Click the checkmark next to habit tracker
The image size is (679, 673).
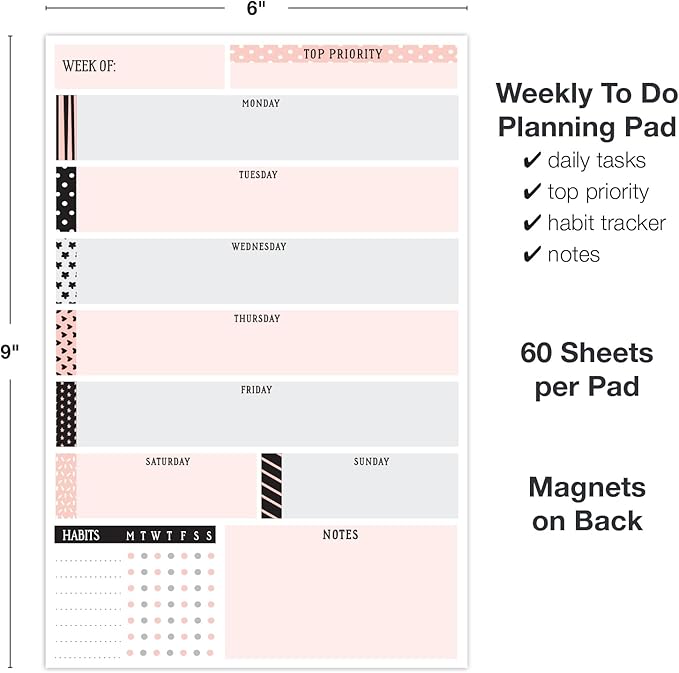point(532,223)
